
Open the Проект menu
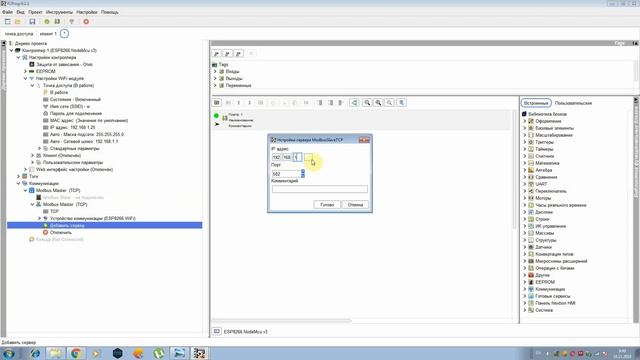click(35, 12)
